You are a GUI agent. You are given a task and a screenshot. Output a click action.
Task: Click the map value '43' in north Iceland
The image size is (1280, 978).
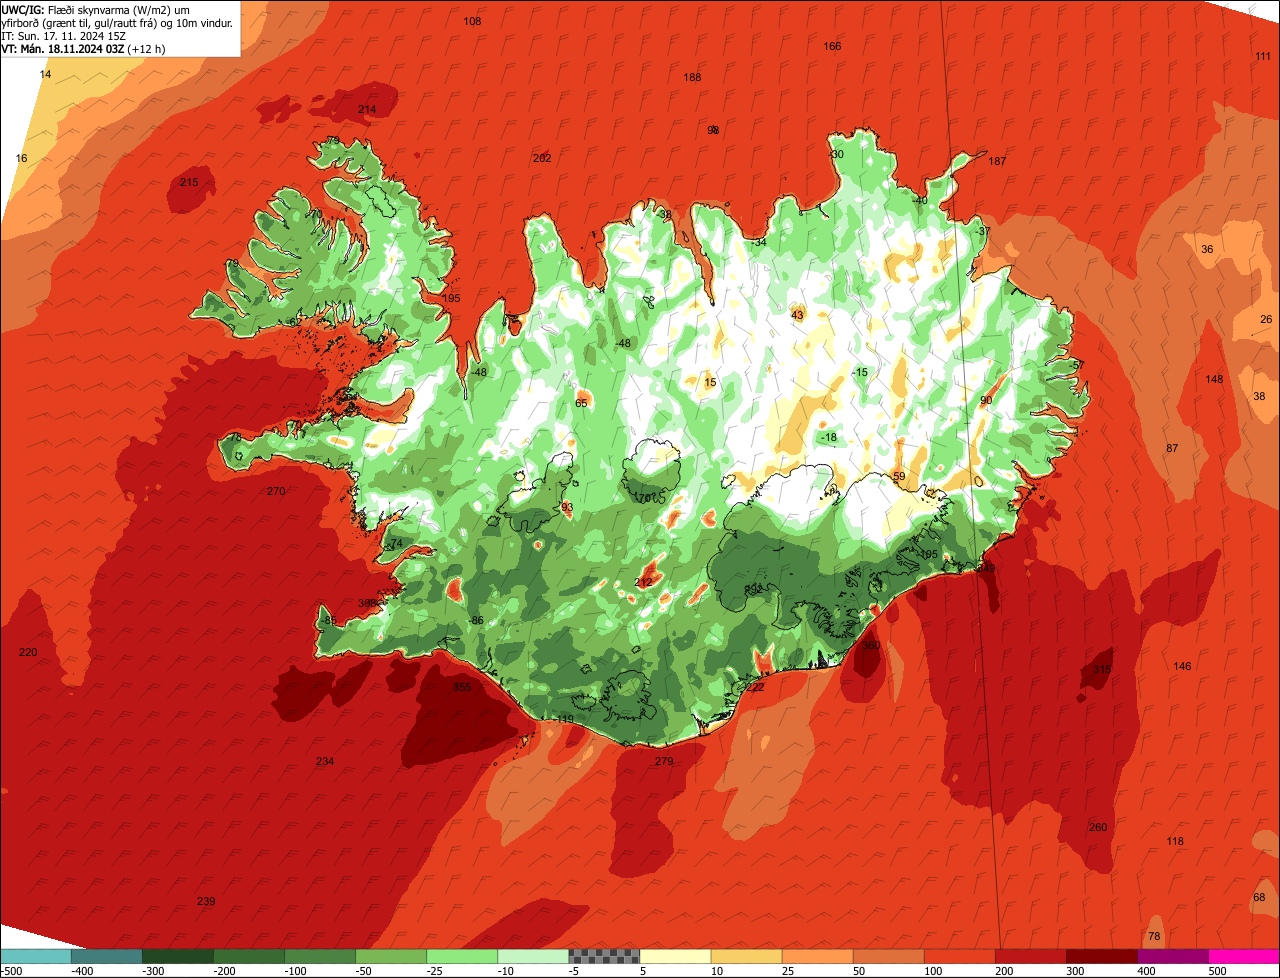(x=797, y=315)
